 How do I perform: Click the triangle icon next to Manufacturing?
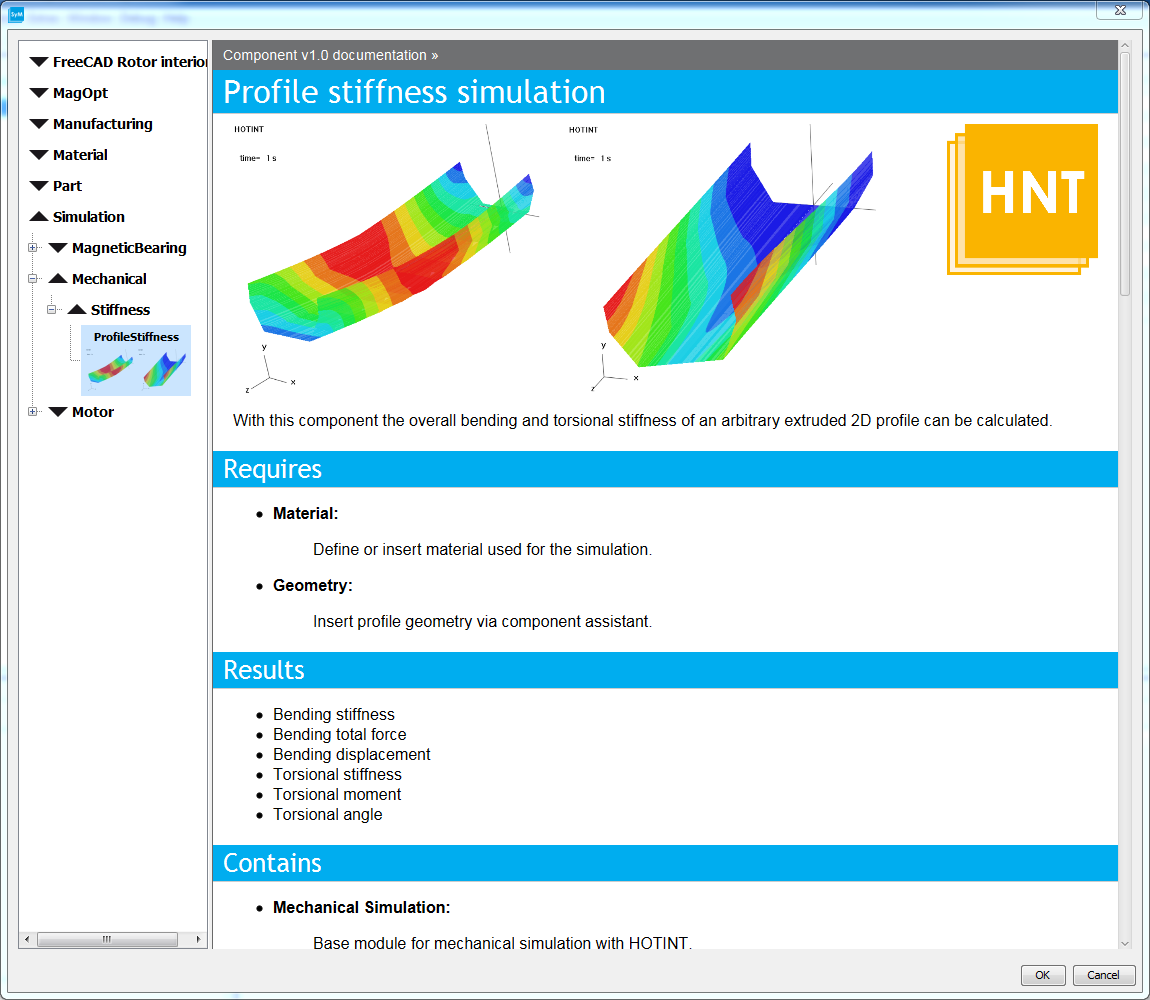click(39, 125)
